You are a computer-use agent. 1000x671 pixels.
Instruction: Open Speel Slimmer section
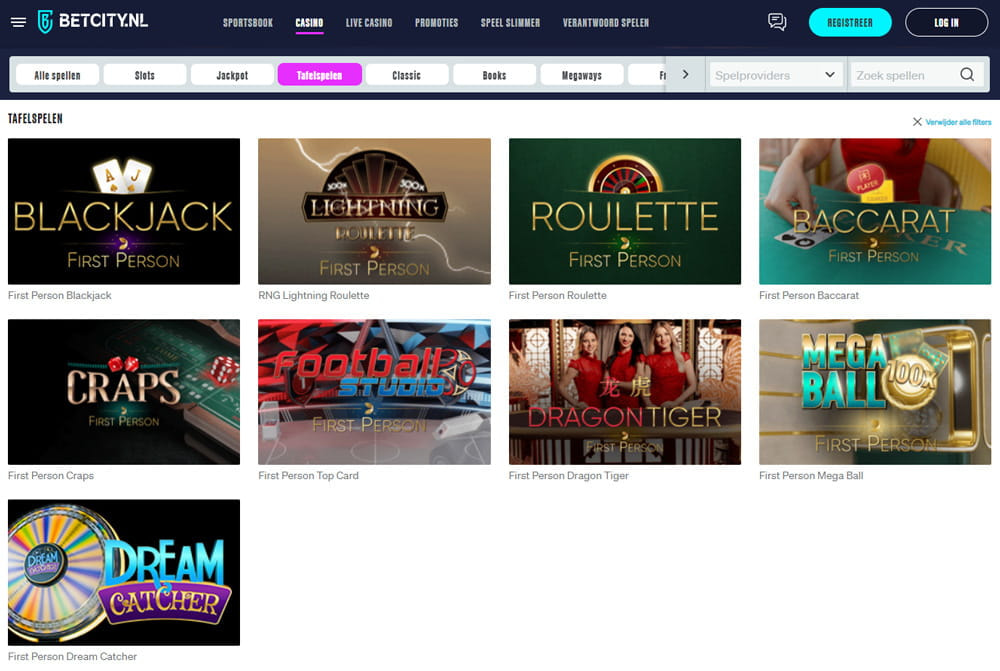(x=510, y=23)
